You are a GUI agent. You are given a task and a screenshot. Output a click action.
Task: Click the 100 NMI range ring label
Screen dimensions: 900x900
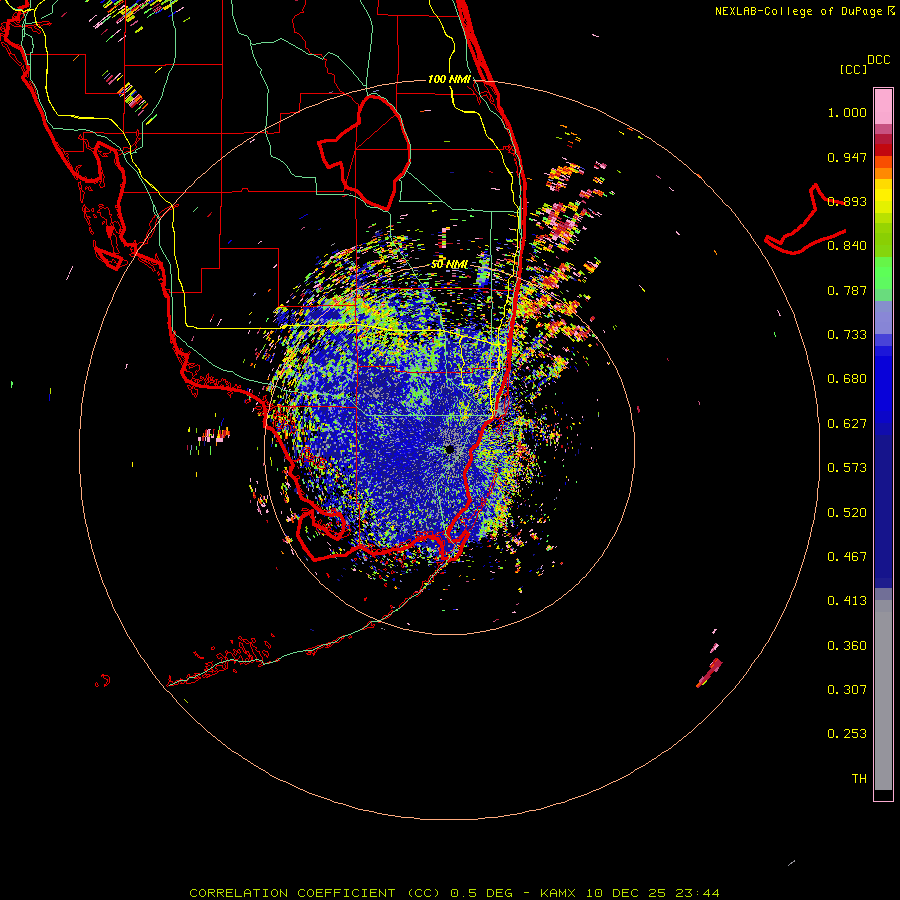point(449,79)
